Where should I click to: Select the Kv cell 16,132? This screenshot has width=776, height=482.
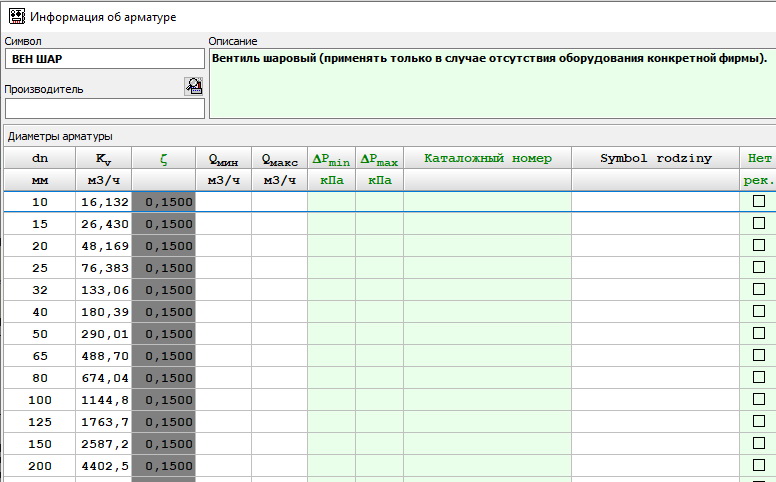(x=103, y=202)
